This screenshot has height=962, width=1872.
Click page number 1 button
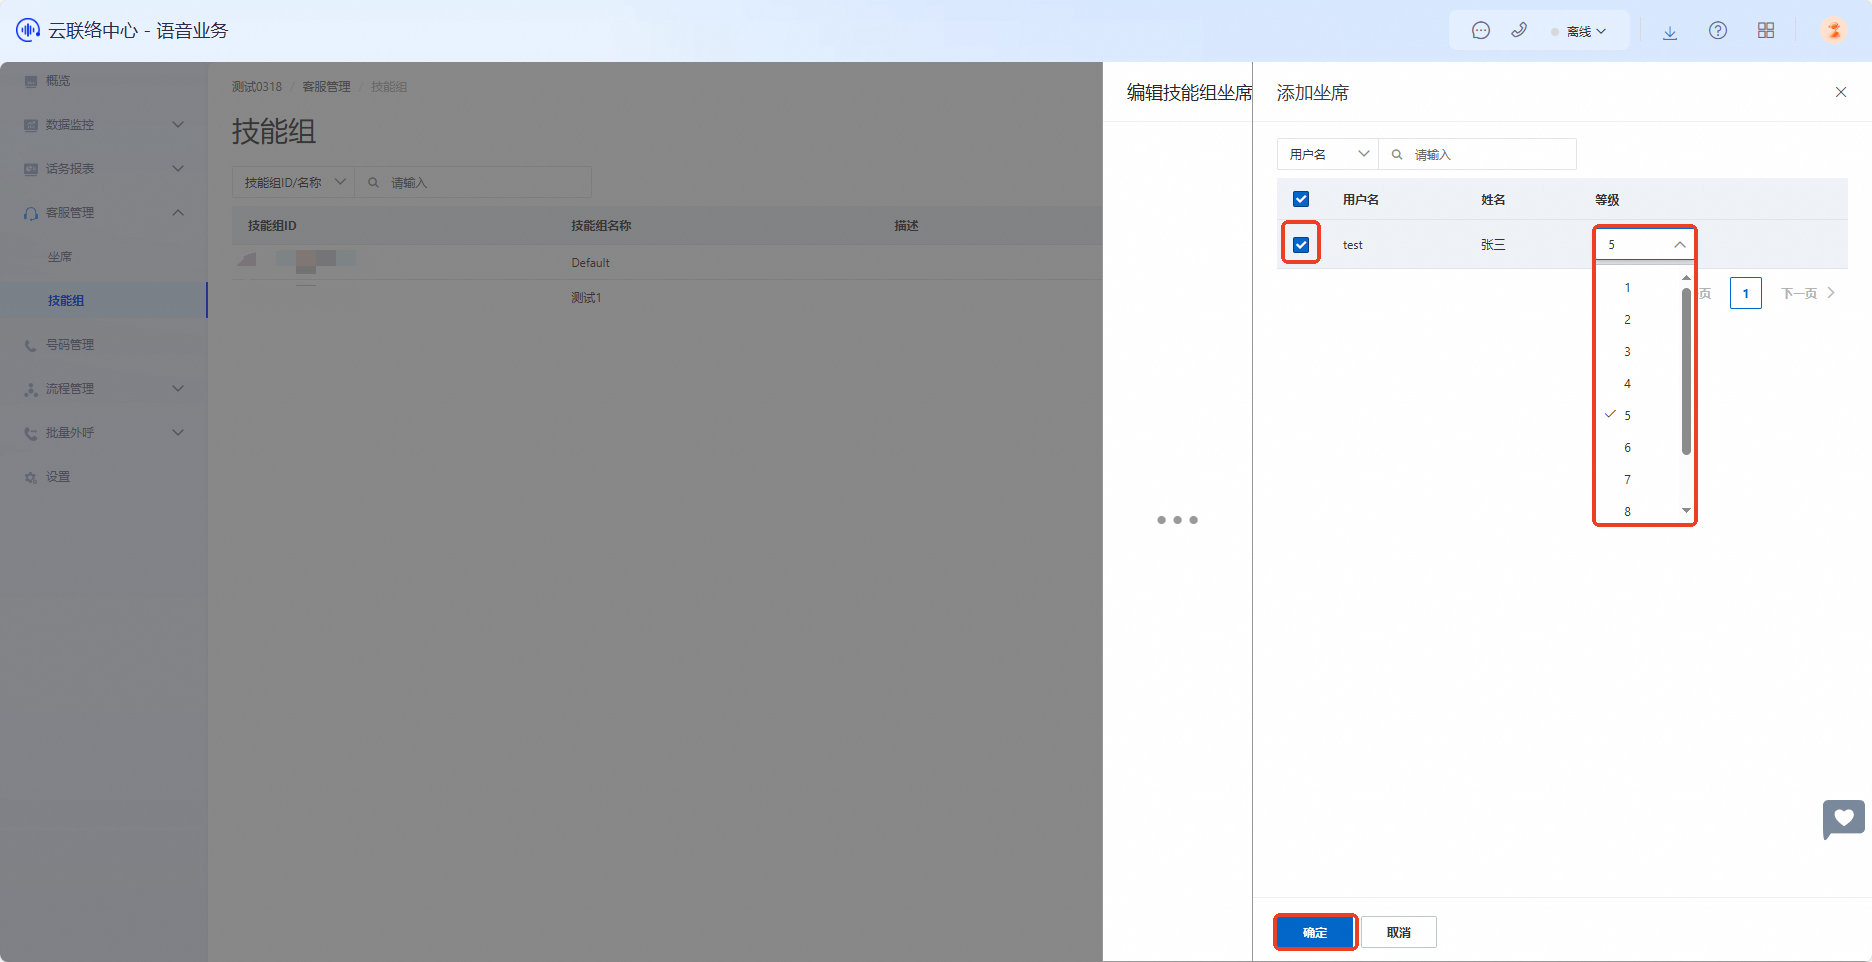tap(1746, 294)
